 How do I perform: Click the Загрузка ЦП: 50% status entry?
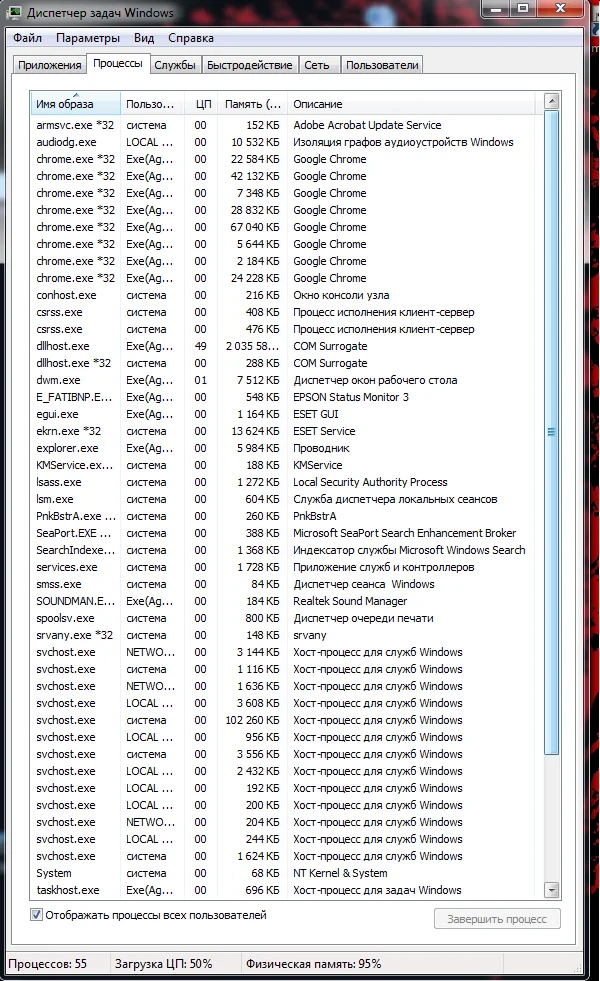[x=163, y=963]
